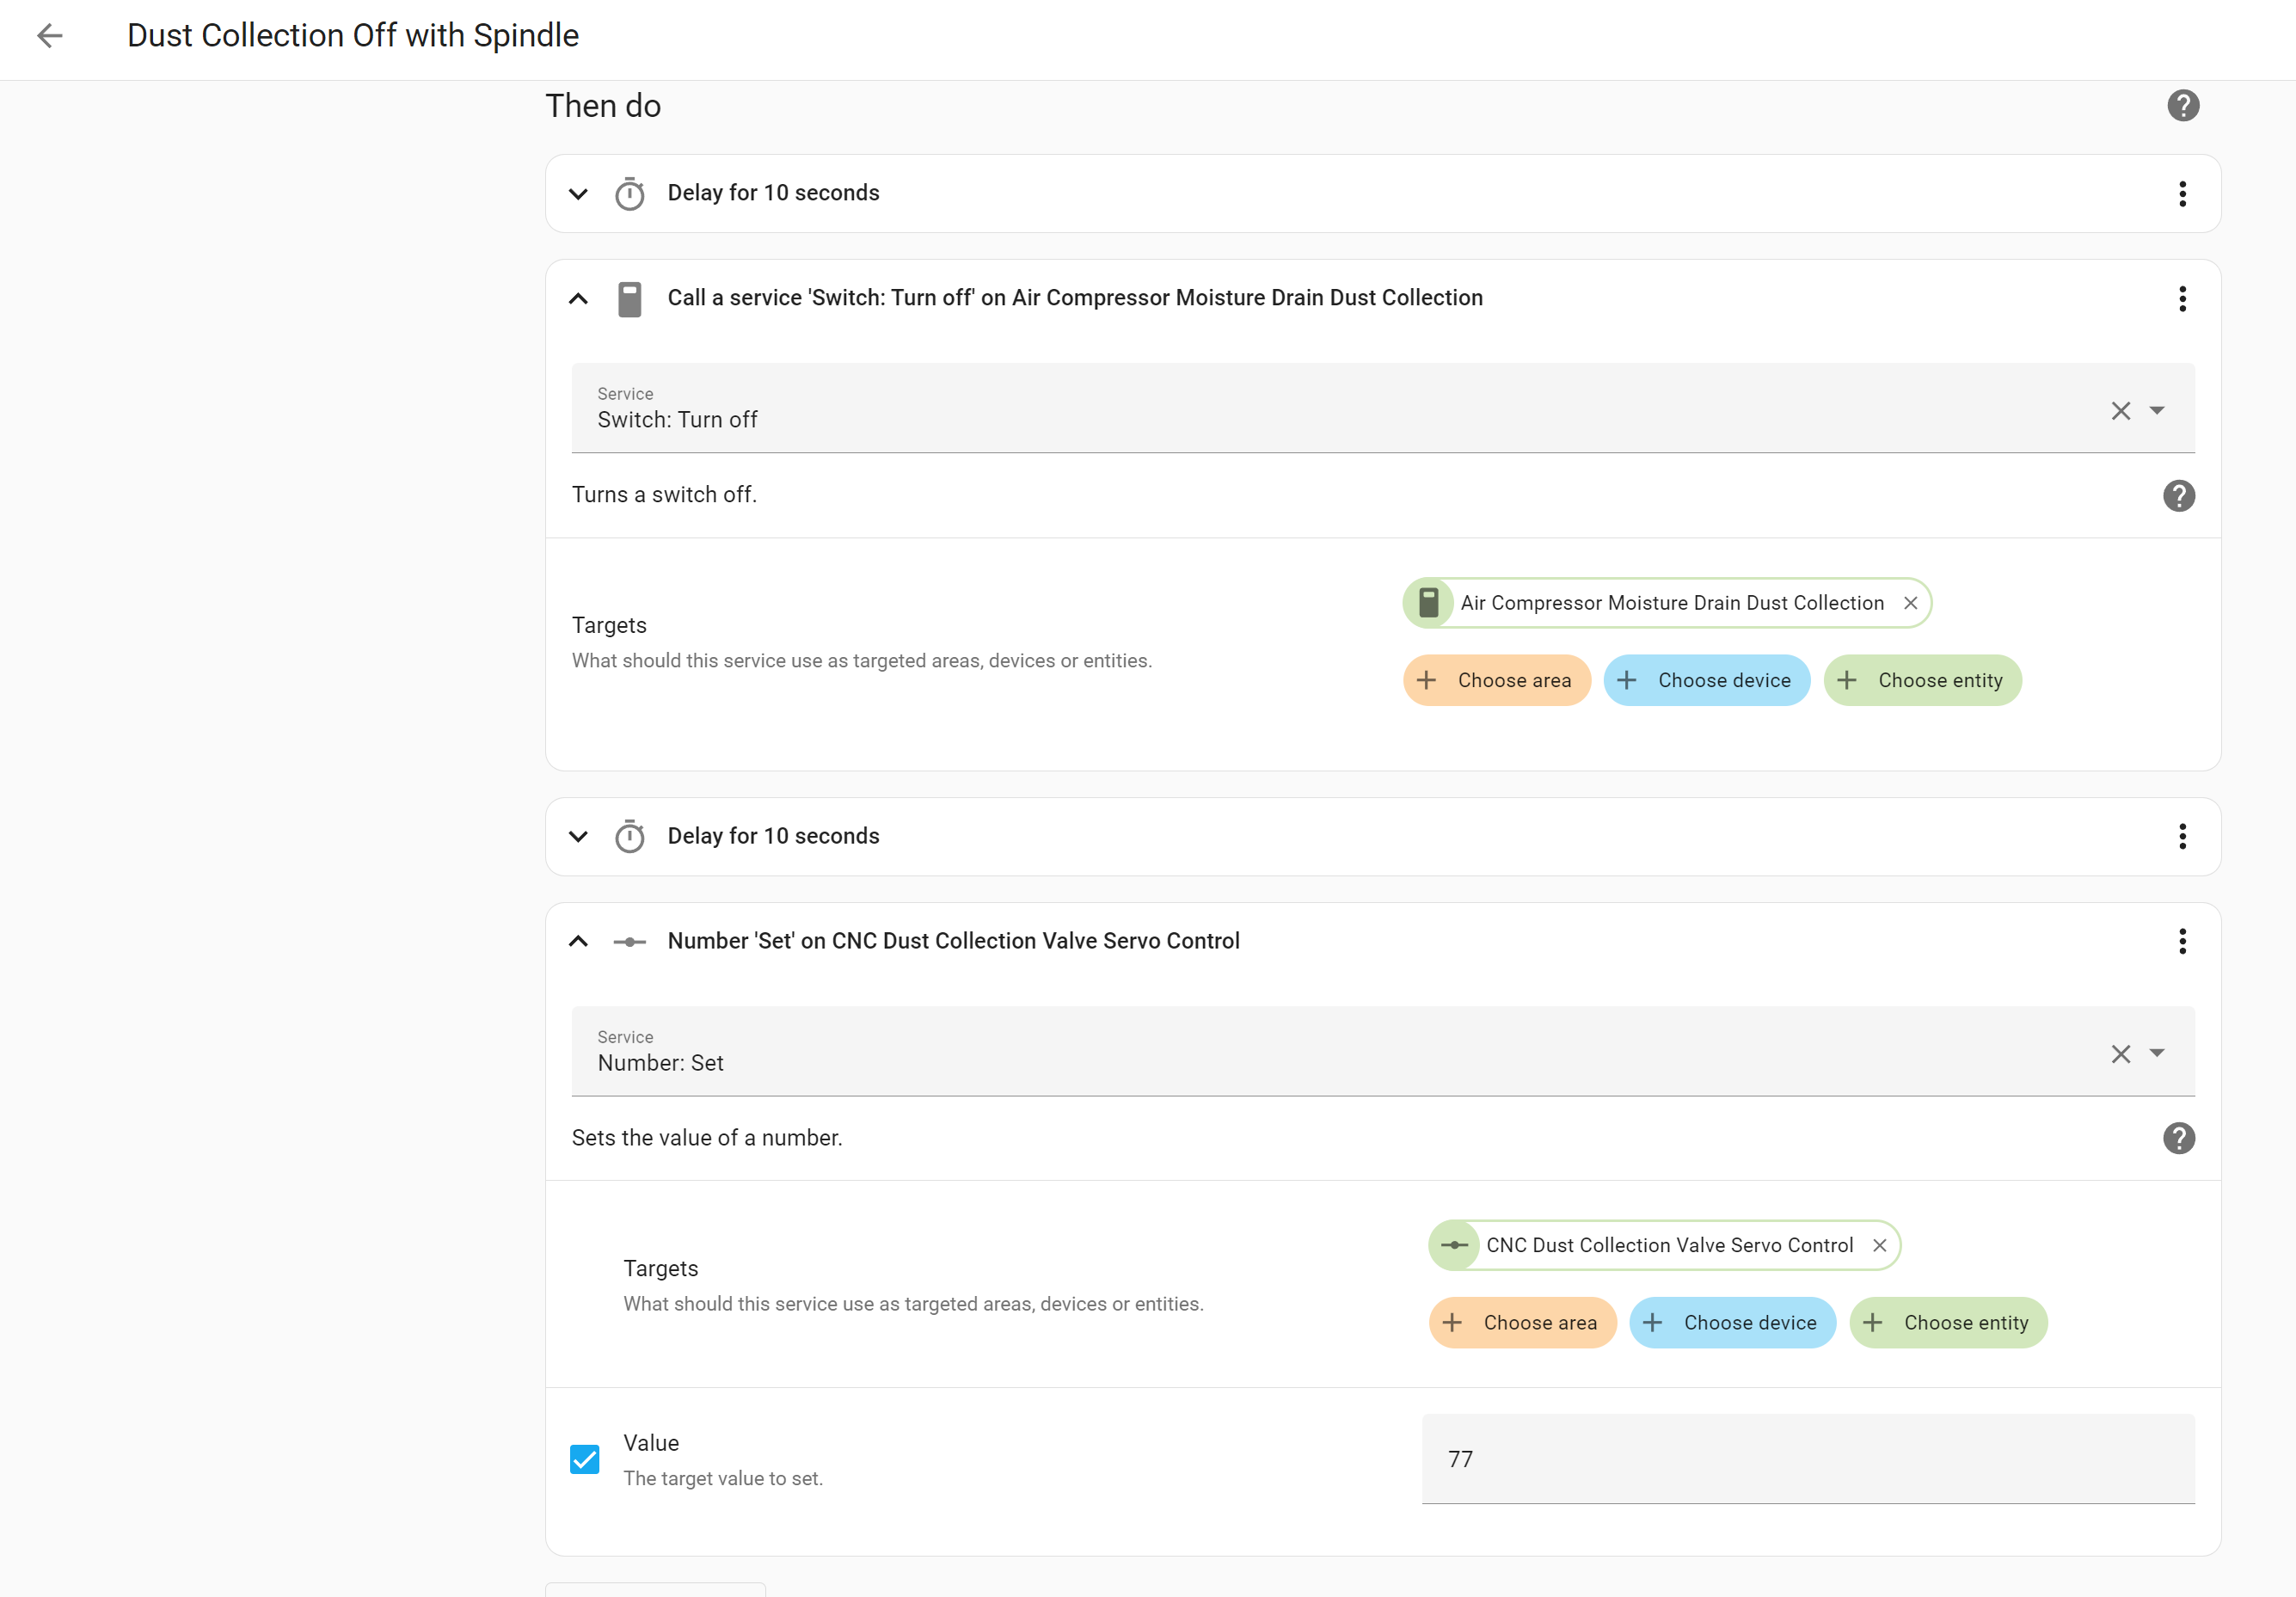The width and height of the screenshot is (2296, 1597).
Task: Click the value input field showing 77
Action: 1808,1459
